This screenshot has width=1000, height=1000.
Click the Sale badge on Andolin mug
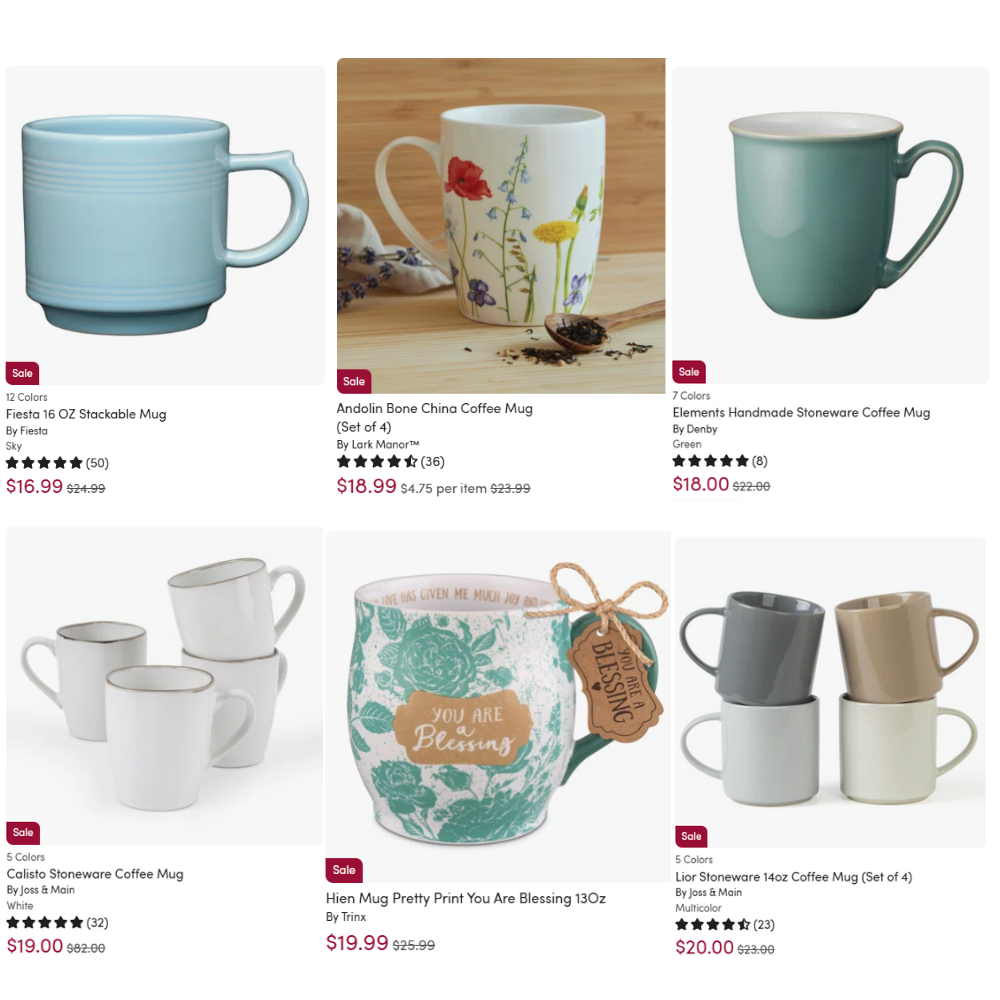(354, 381)
